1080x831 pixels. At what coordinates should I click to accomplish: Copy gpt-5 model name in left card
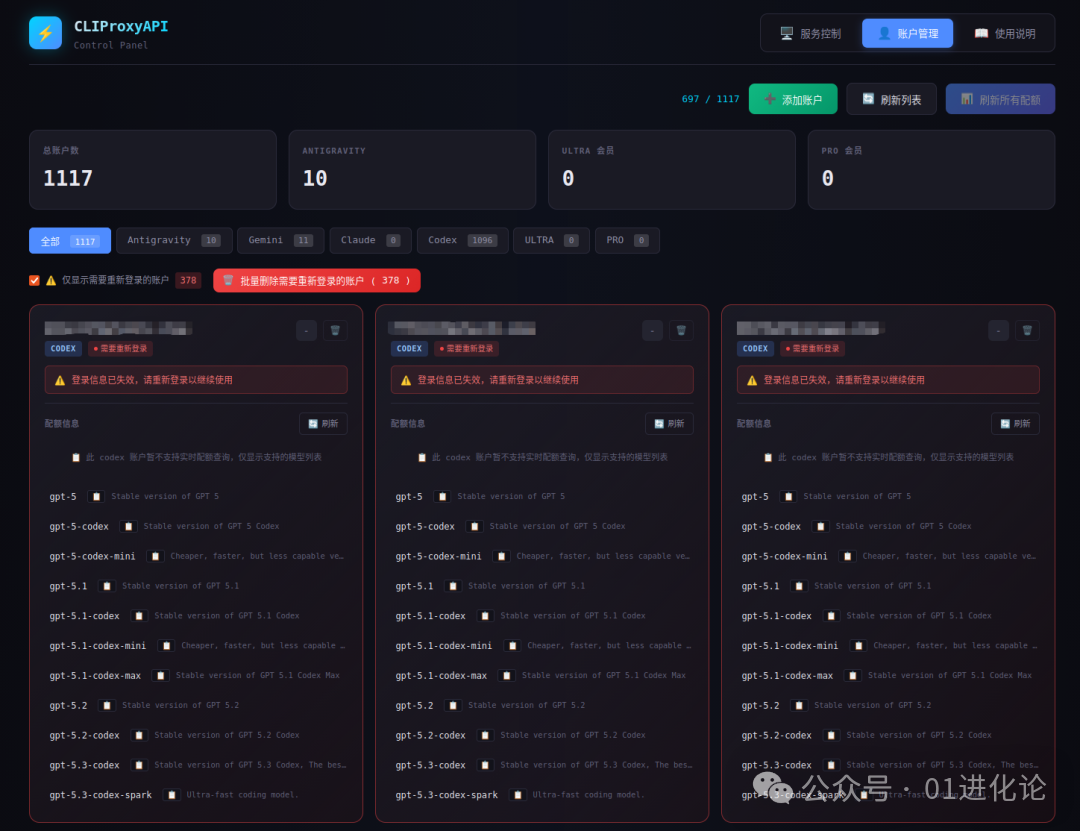click(96, 497)
